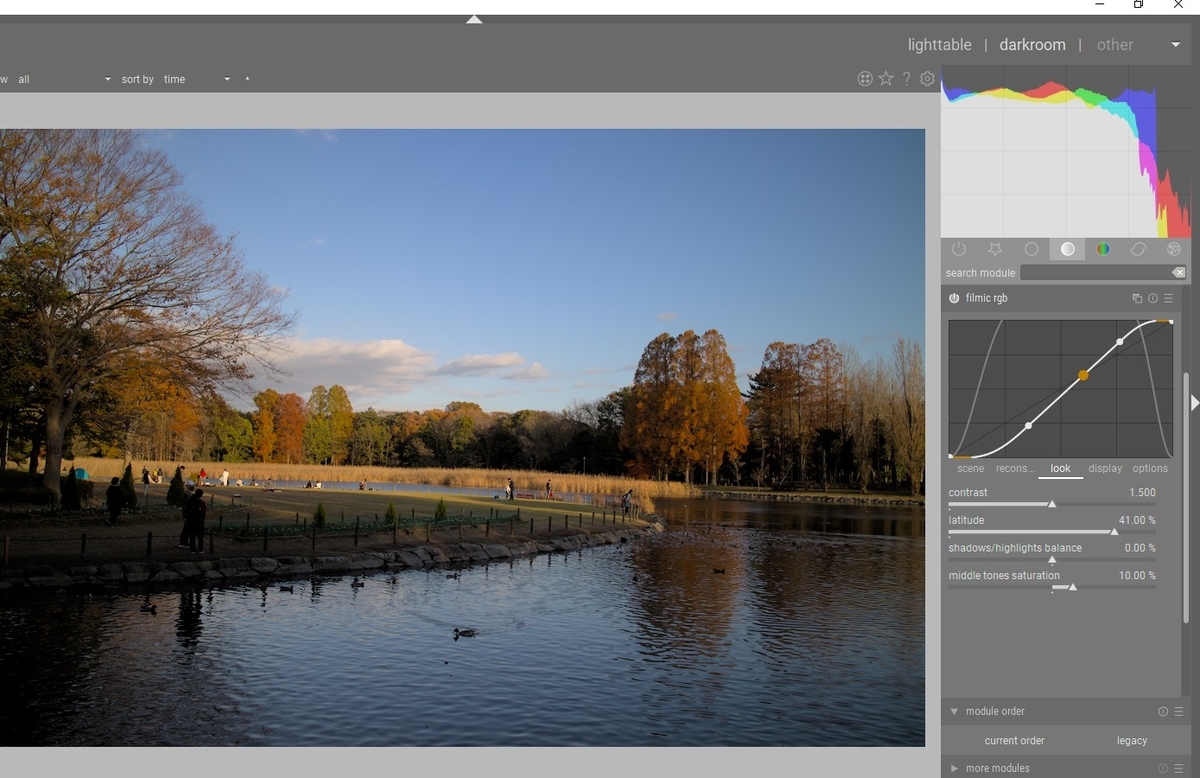Open the reconstruct tab in filmic rgb
This screenshot has width=1200, height=778.
(x=1015, y=468)
